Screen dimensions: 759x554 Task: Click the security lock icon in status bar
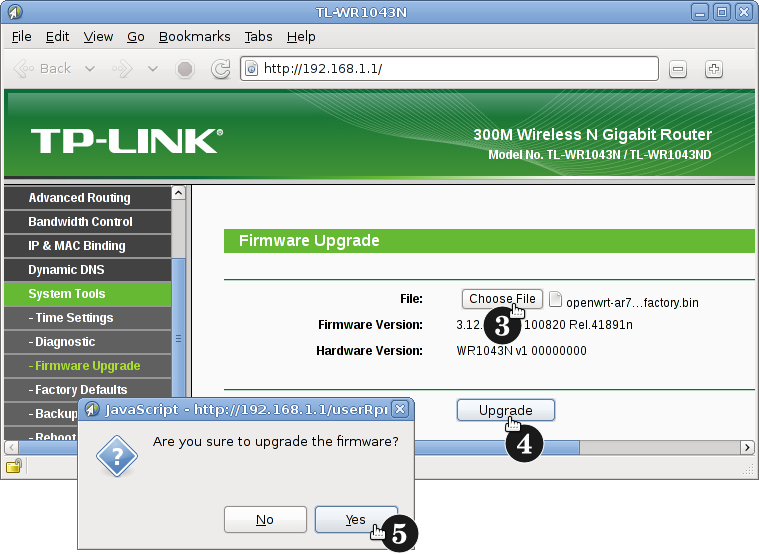(x=14, y=466)
